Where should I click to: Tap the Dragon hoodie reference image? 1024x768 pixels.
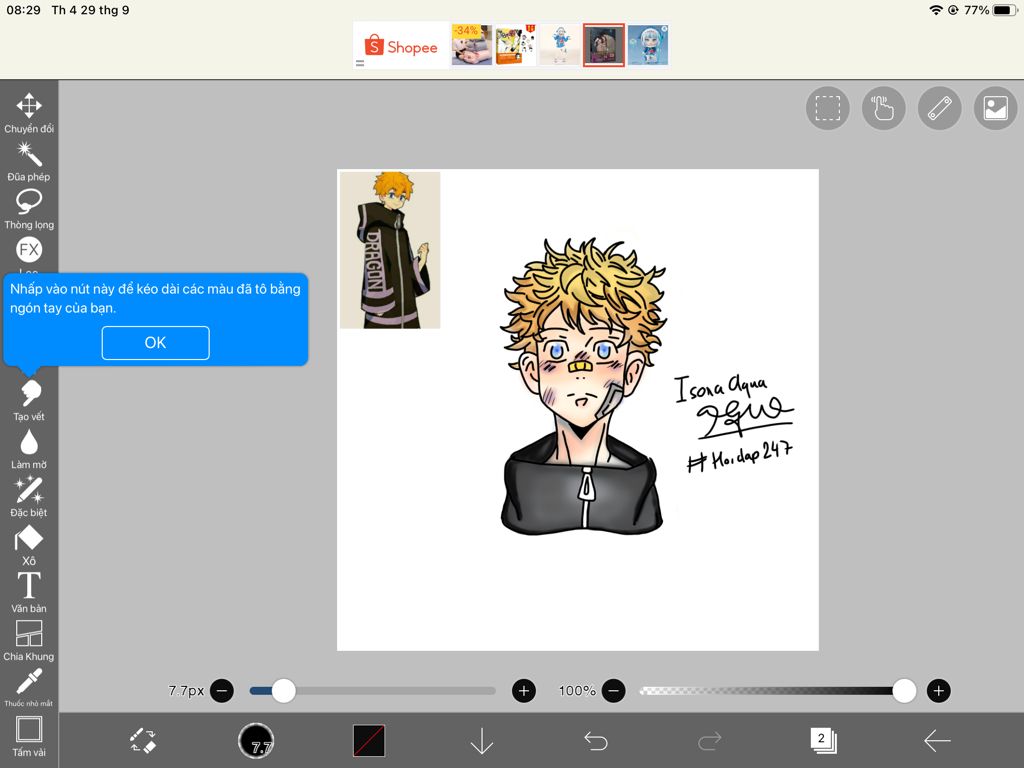[390, 250]
